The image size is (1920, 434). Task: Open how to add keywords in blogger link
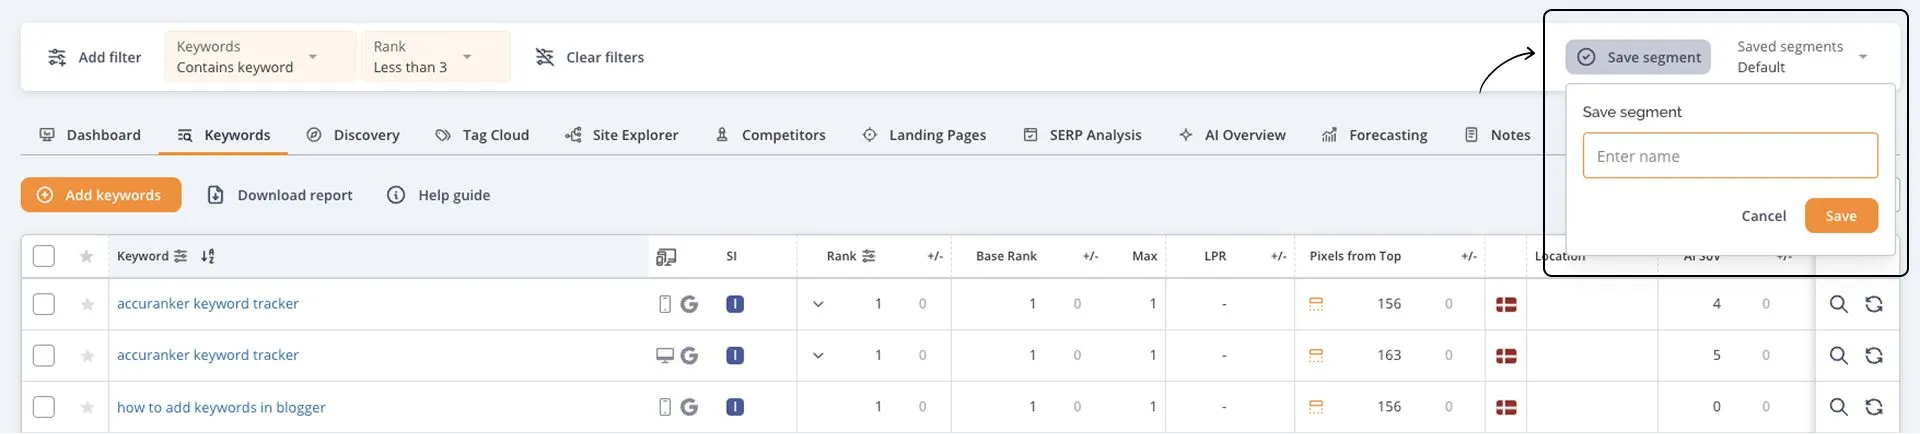tap(221, 408)
